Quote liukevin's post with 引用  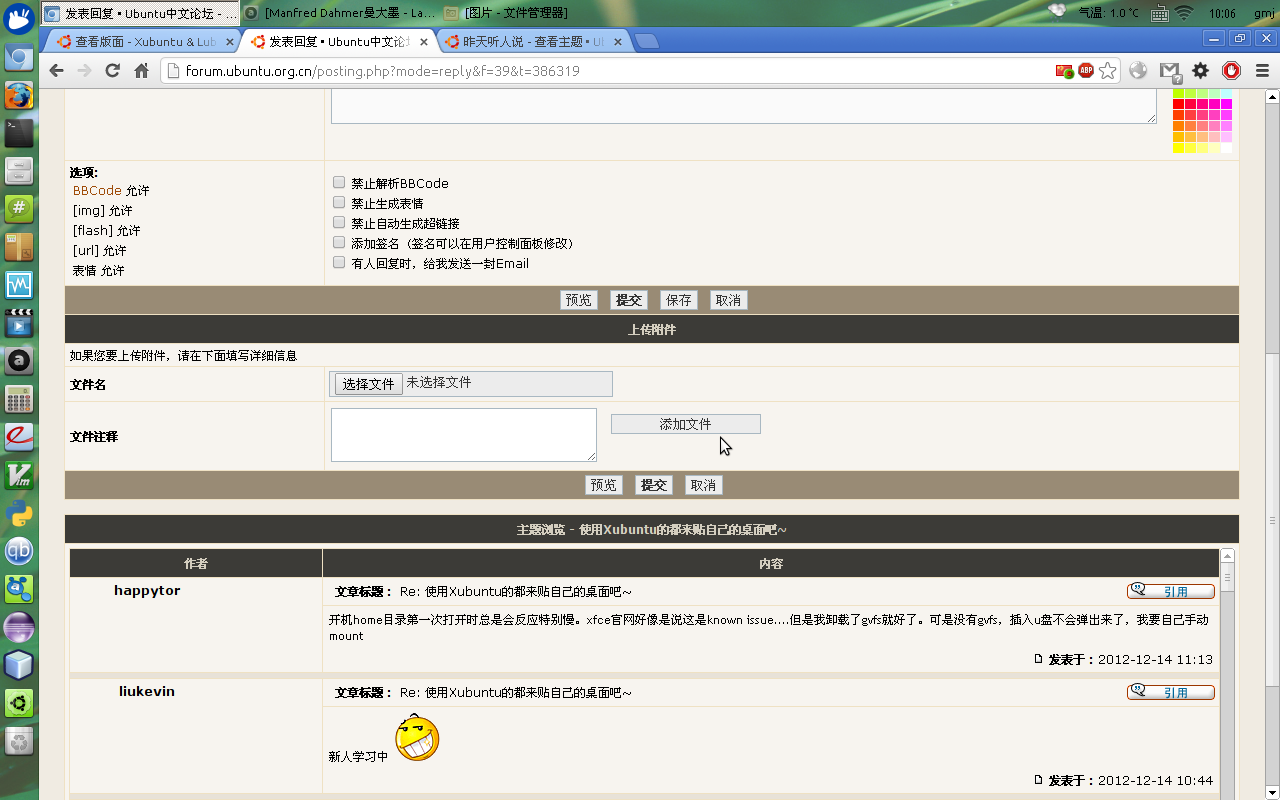click(1171, 692)
